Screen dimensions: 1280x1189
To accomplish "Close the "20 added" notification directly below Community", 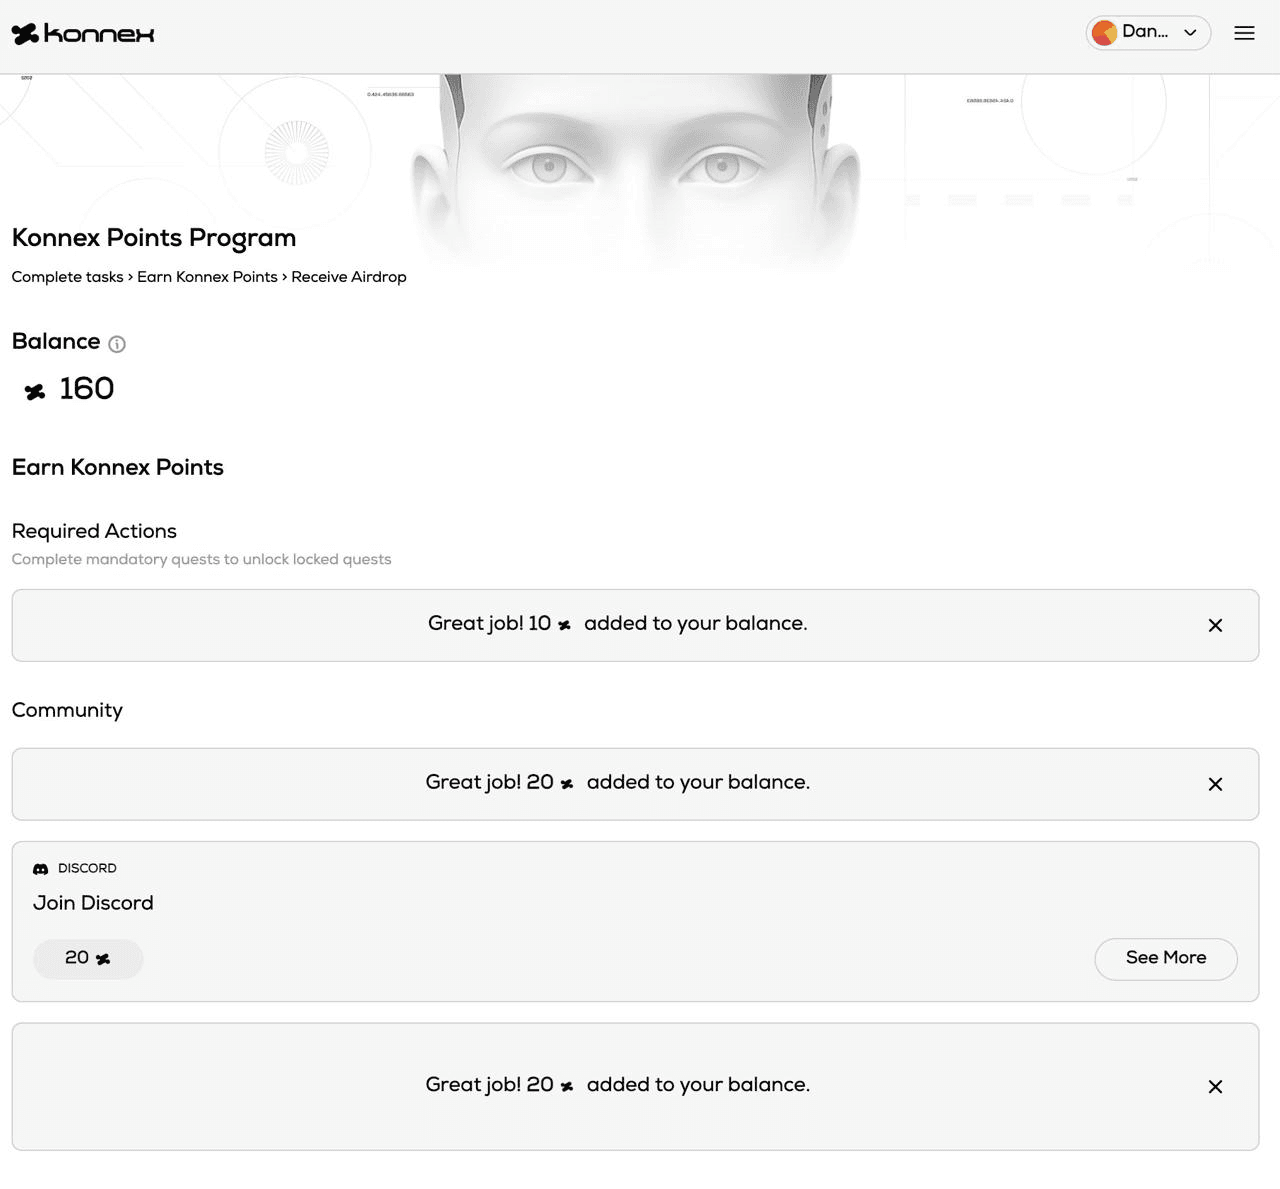I will [1215, 784].
